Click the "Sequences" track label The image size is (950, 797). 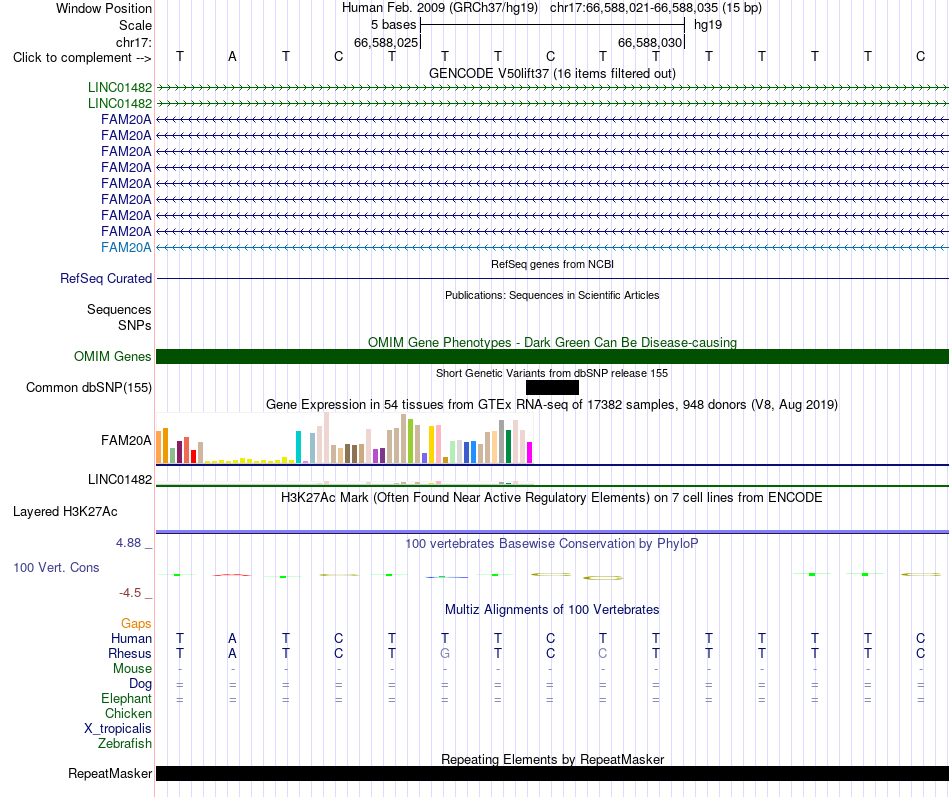[119, 310]
